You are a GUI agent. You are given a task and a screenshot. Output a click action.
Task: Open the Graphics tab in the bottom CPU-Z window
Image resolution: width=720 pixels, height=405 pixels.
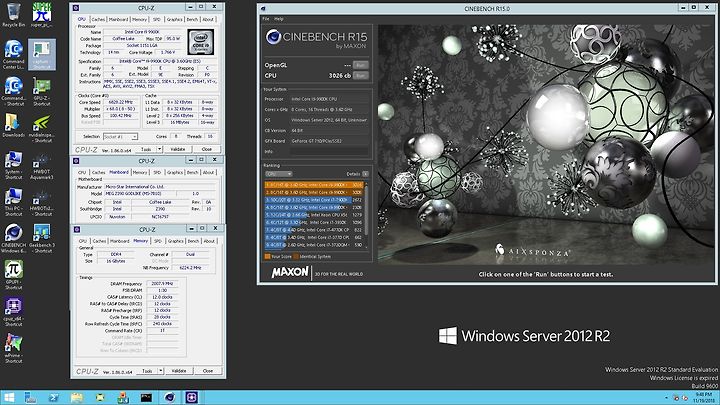(175, 241)
